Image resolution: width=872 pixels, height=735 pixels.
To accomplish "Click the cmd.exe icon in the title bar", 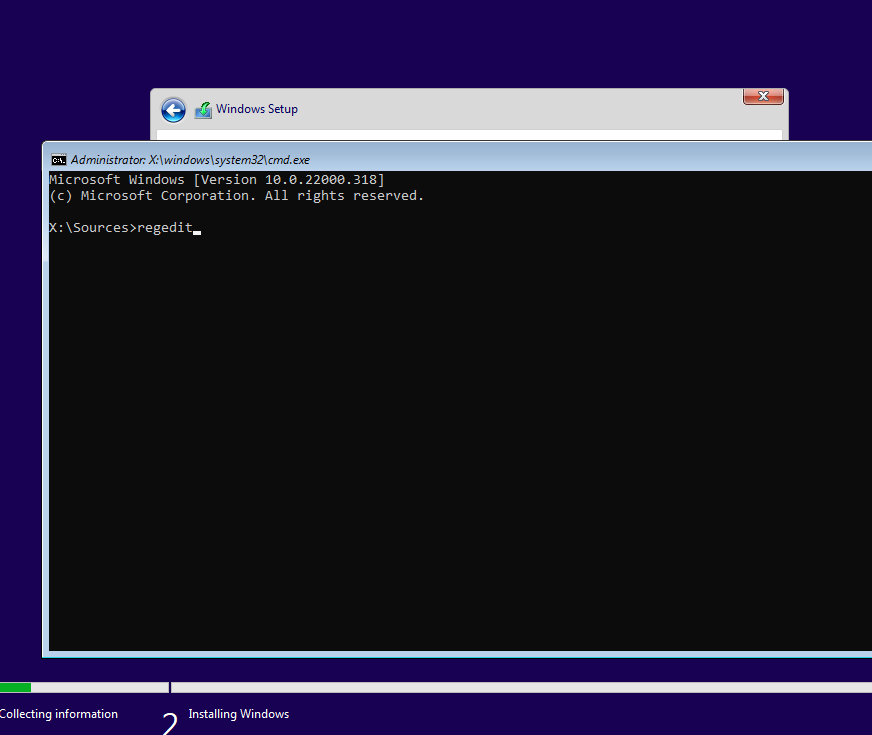I will [58, 160].
